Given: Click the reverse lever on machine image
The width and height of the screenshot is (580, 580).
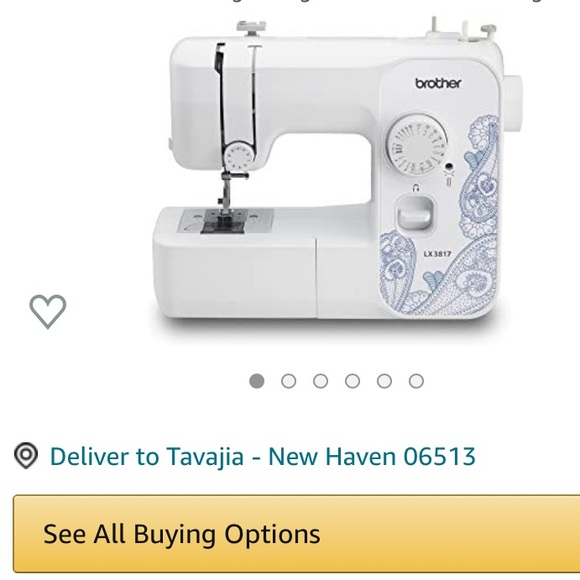Looking at the screenshot, I should pyautogui.click(x=415, y=213).
